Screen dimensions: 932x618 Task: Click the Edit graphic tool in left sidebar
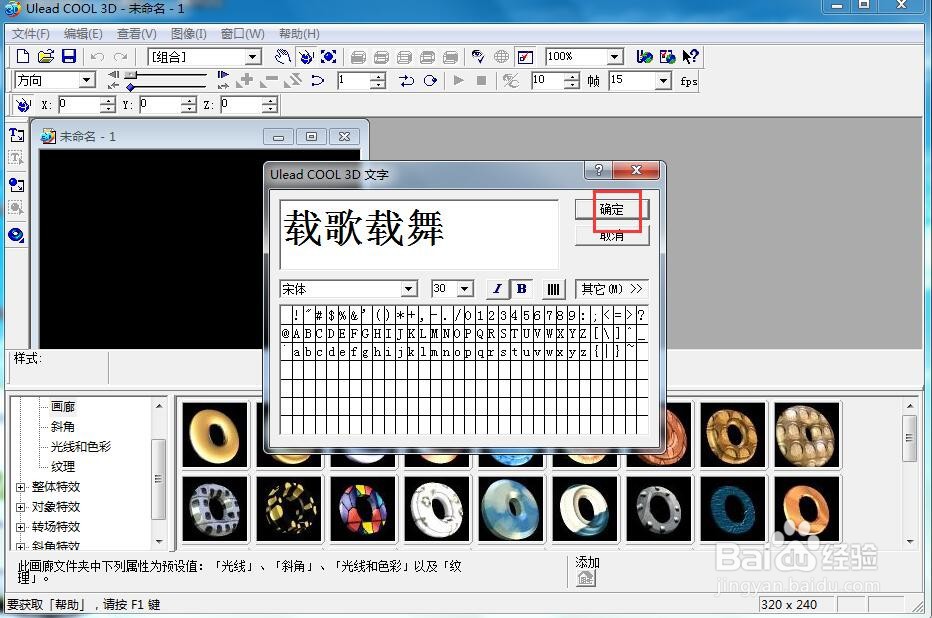[17, 209]
